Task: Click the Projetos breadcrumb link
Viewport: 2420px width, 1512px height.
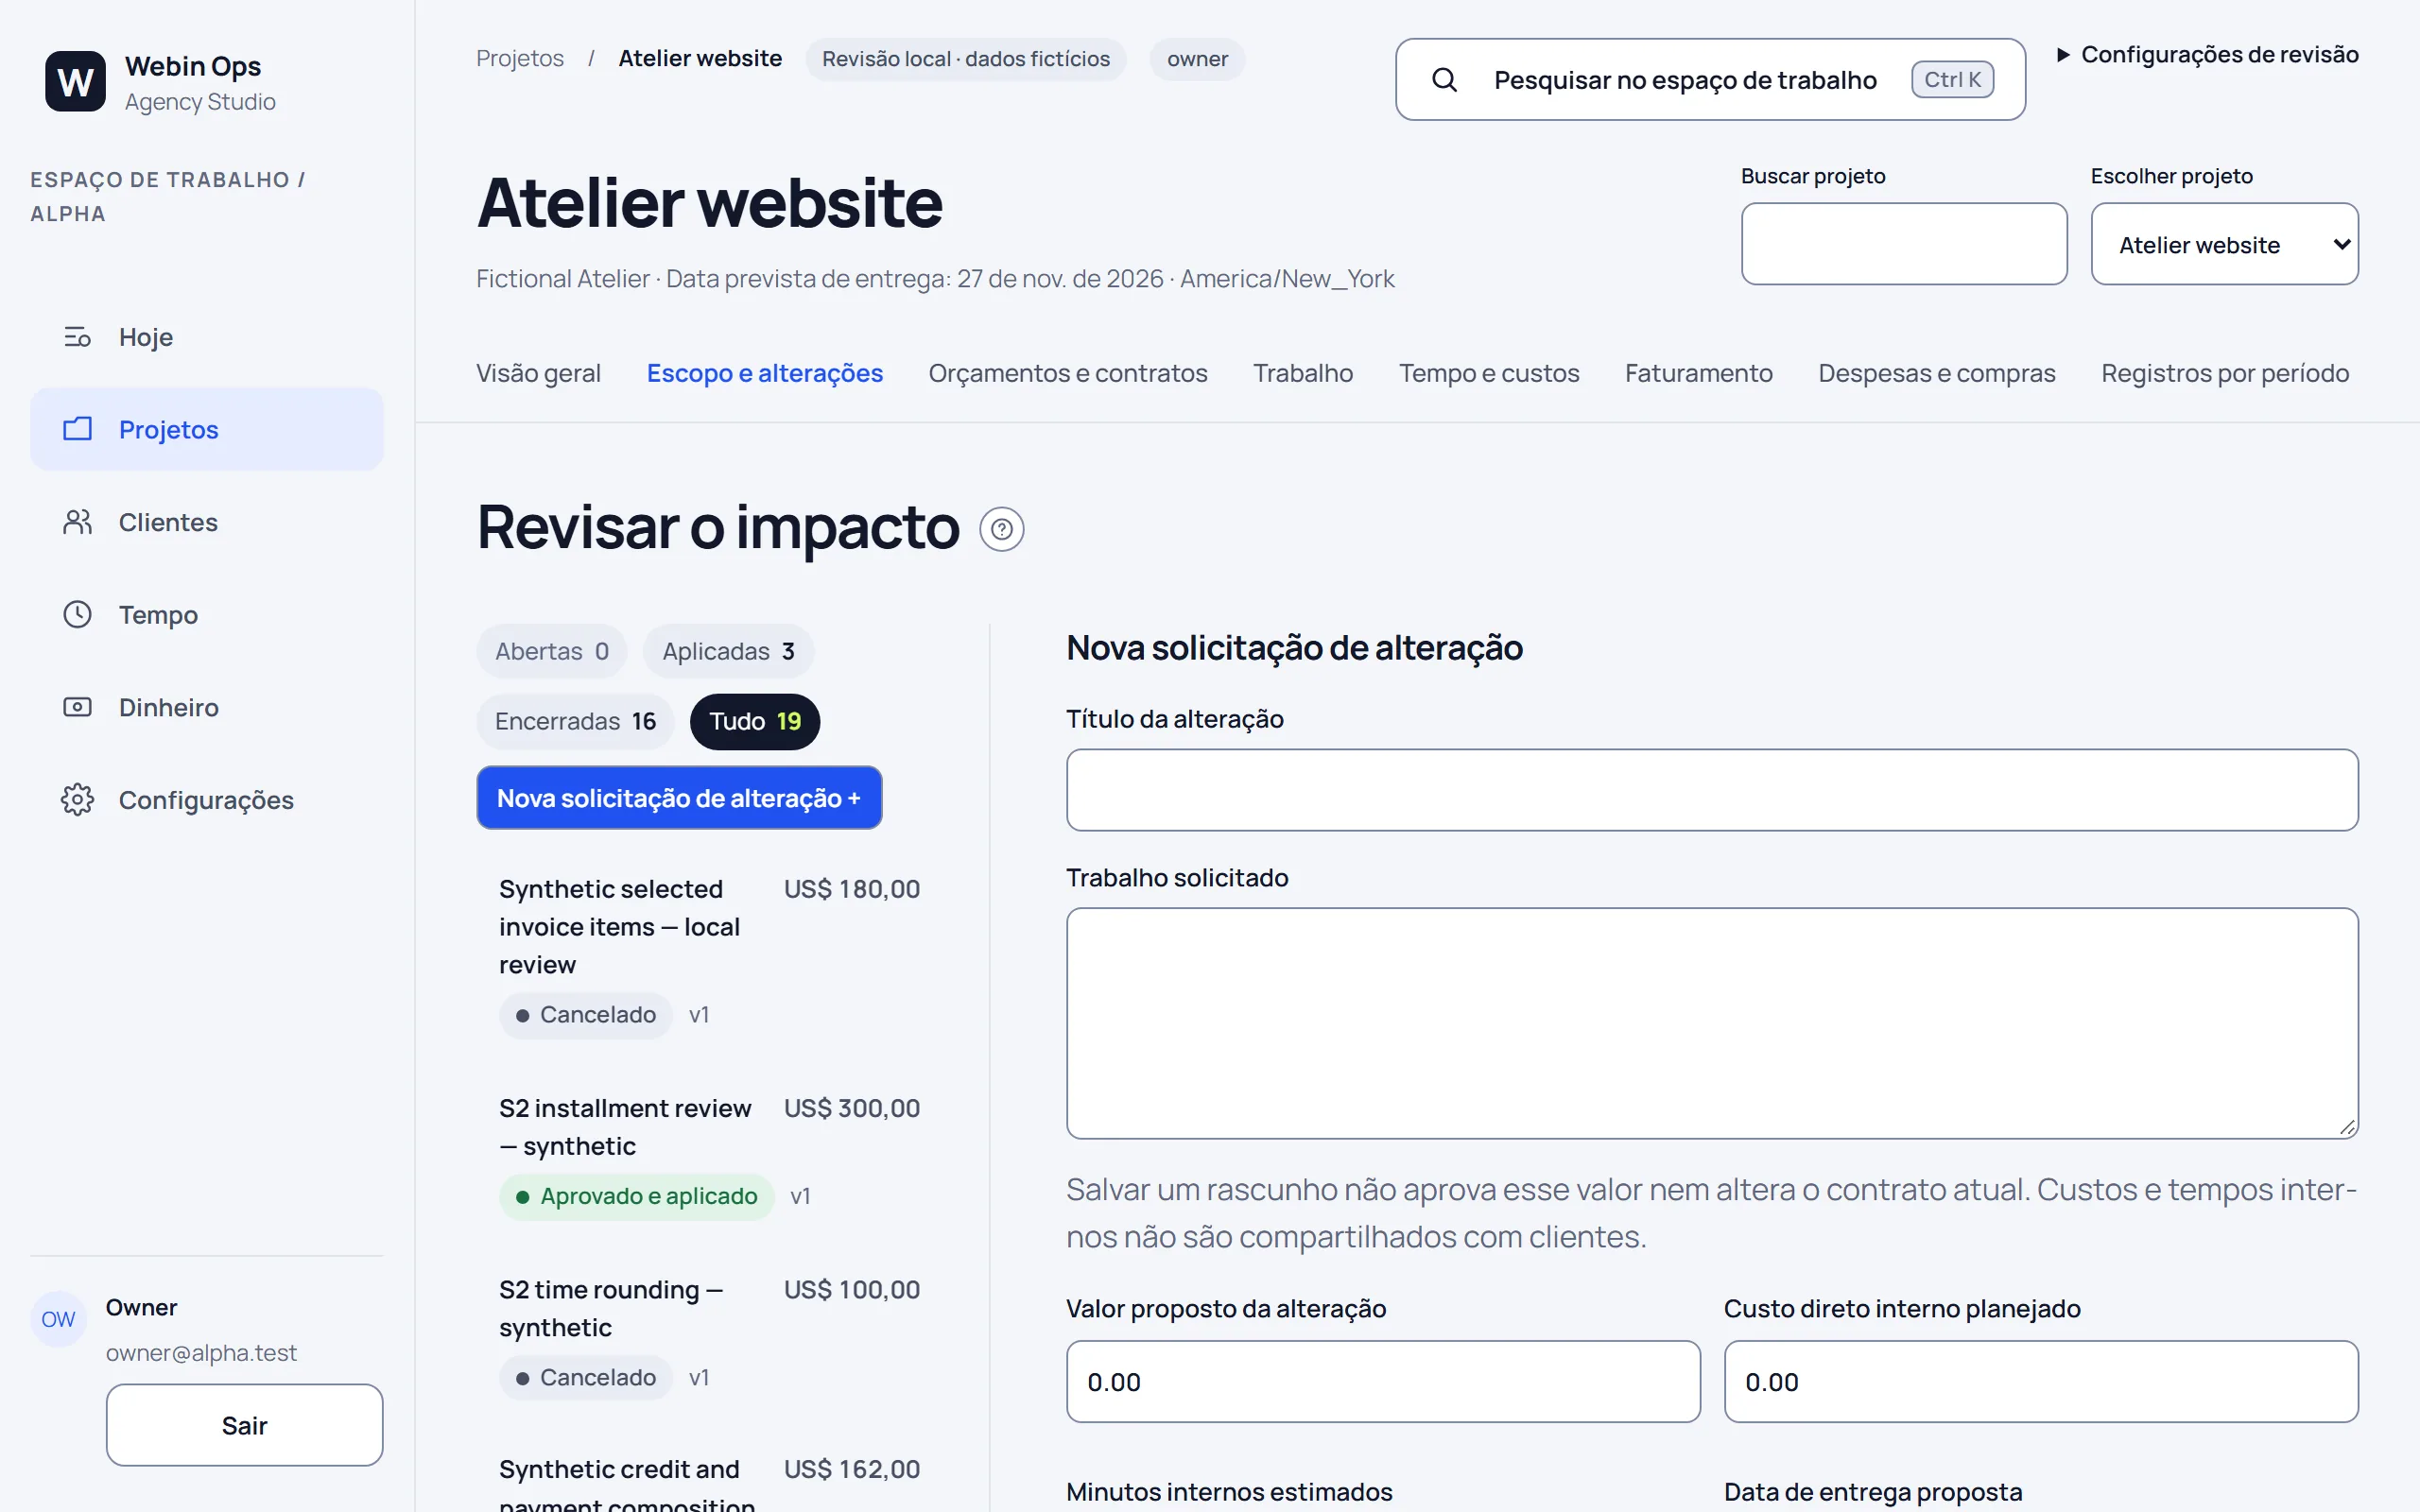Action: (x=519, y=58)
